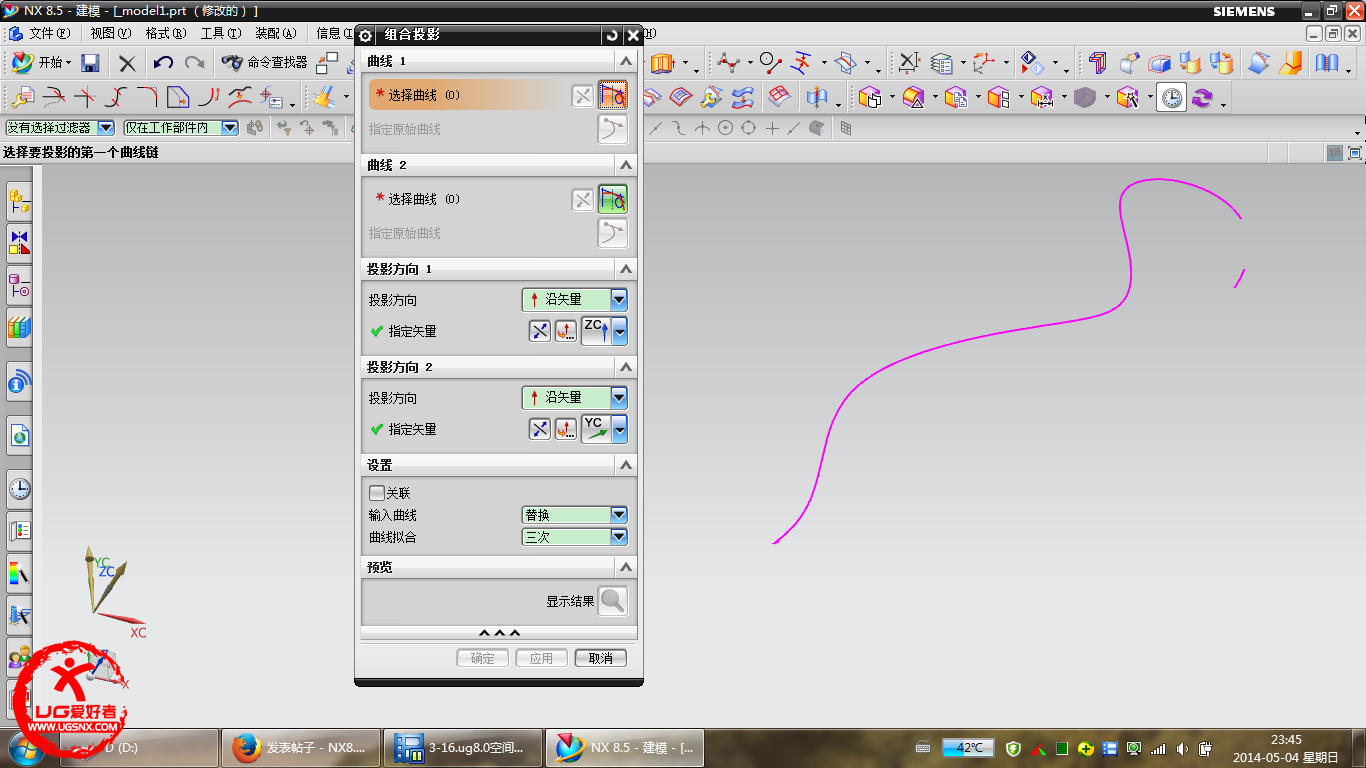Switch to the Firefox 发表帖子 taskbar window
1366x768 pixels.
pyautogui.click(x=299, y=747)
